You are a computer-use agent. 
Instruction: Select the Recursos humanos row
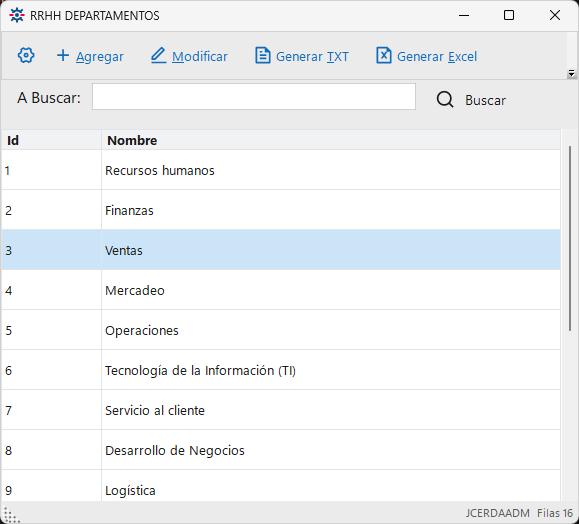point(281,170)
